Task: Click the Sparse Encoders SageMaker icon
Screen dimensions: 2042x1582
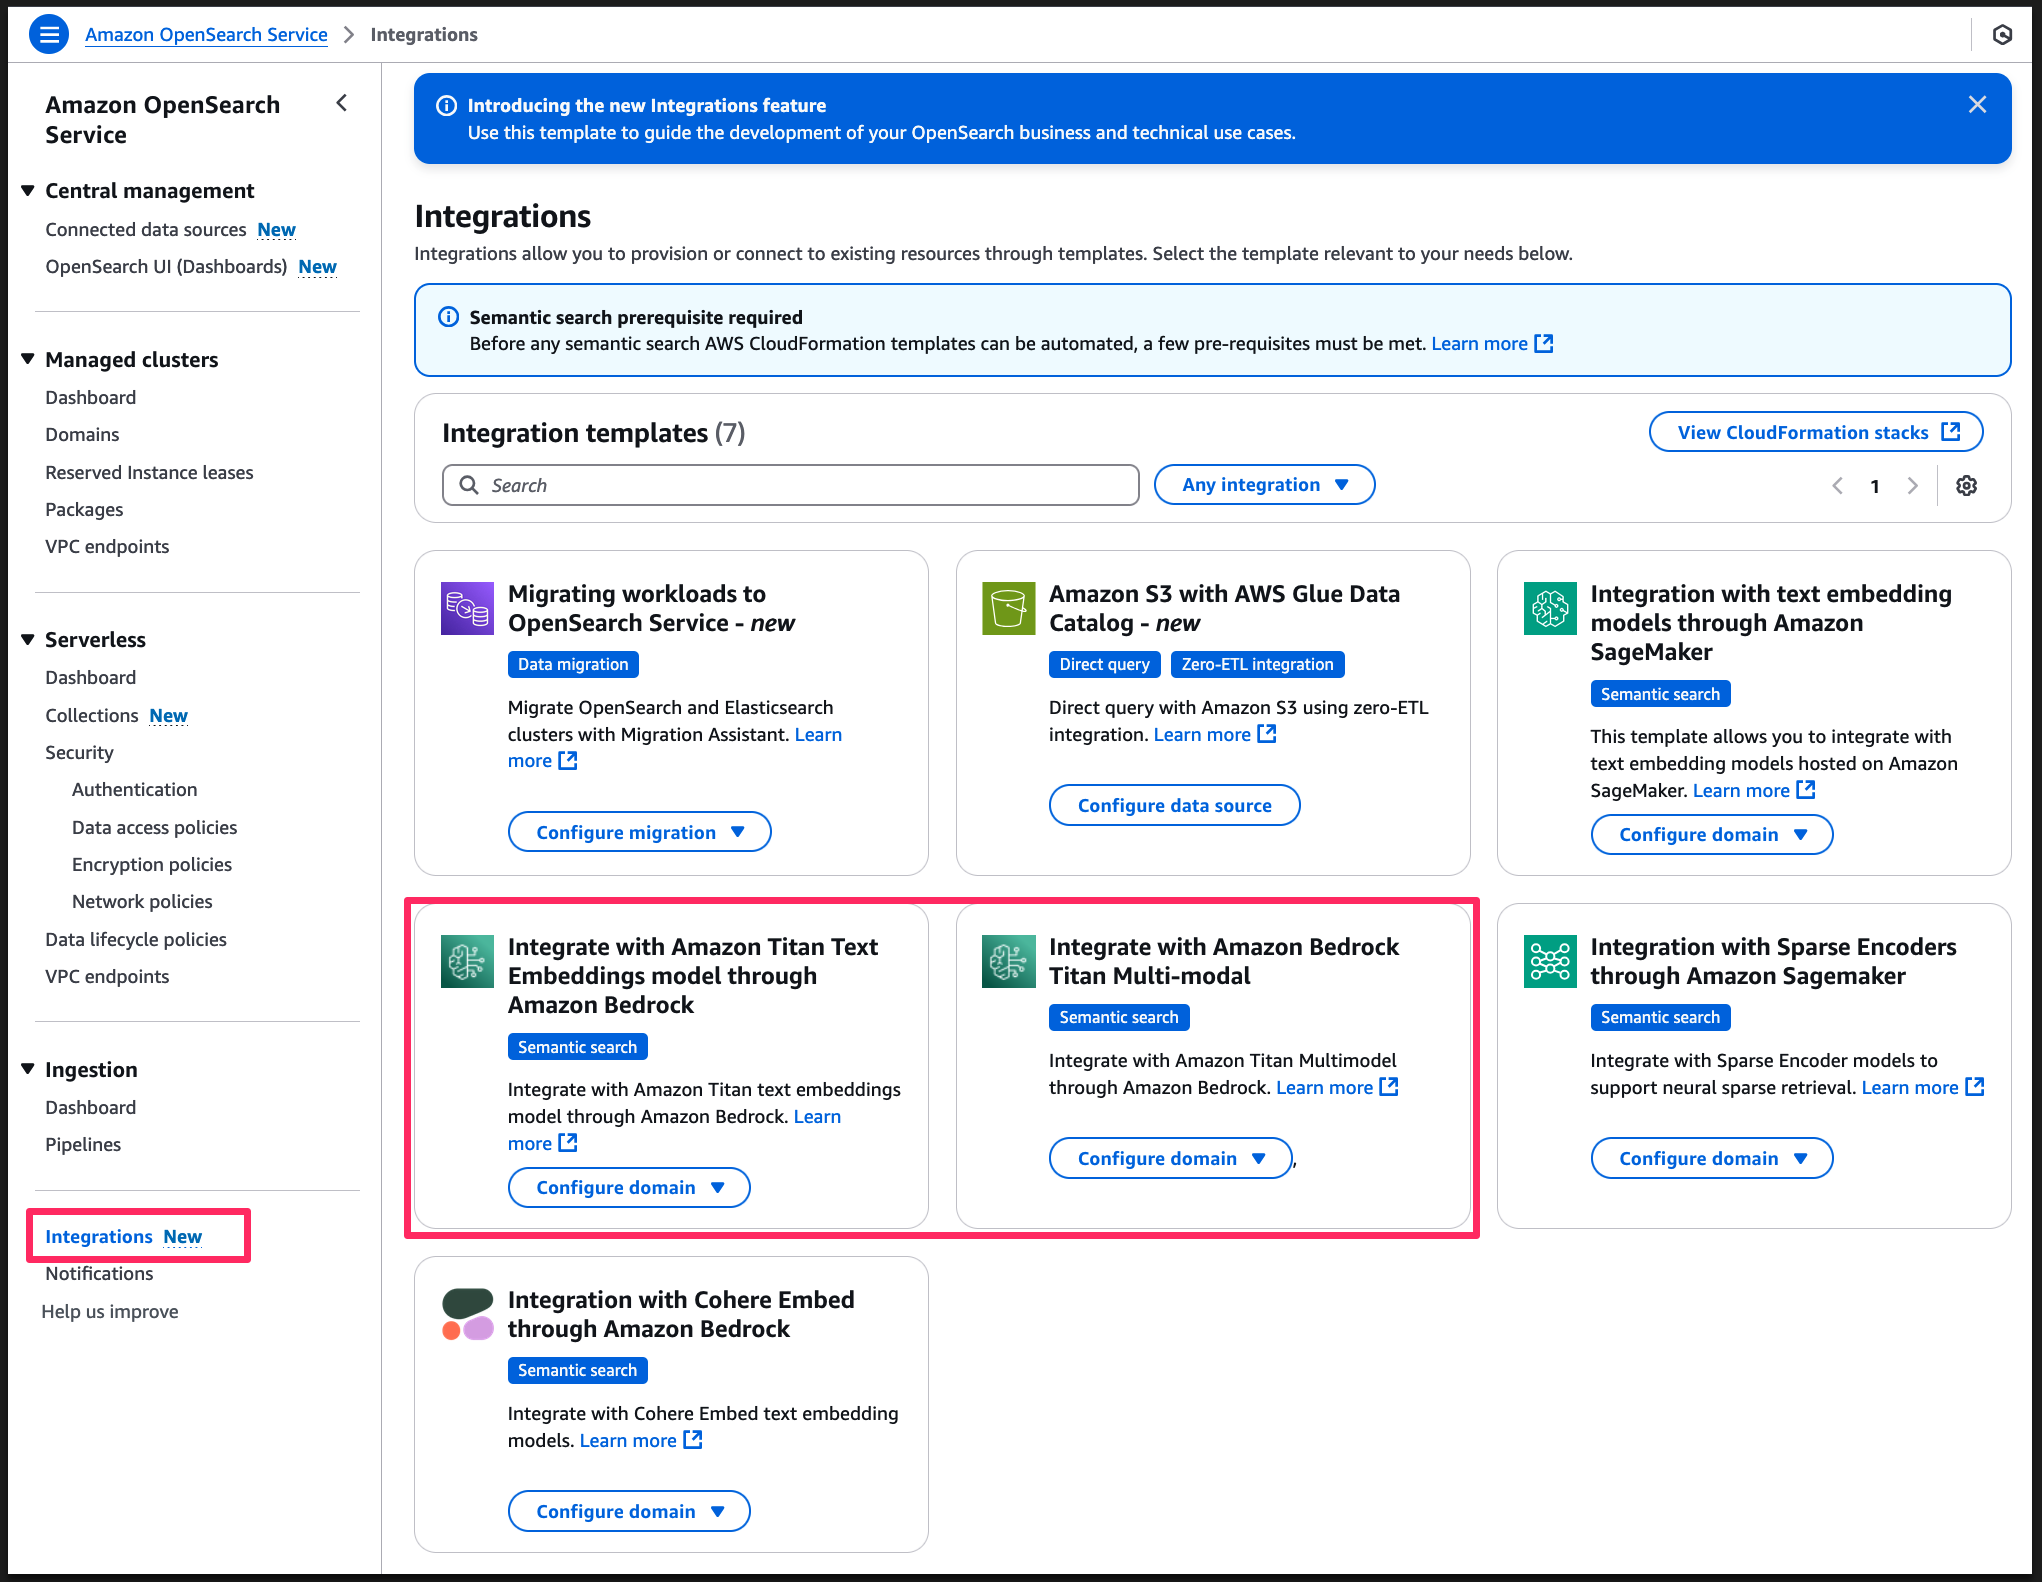Action: pos(1549,961)
